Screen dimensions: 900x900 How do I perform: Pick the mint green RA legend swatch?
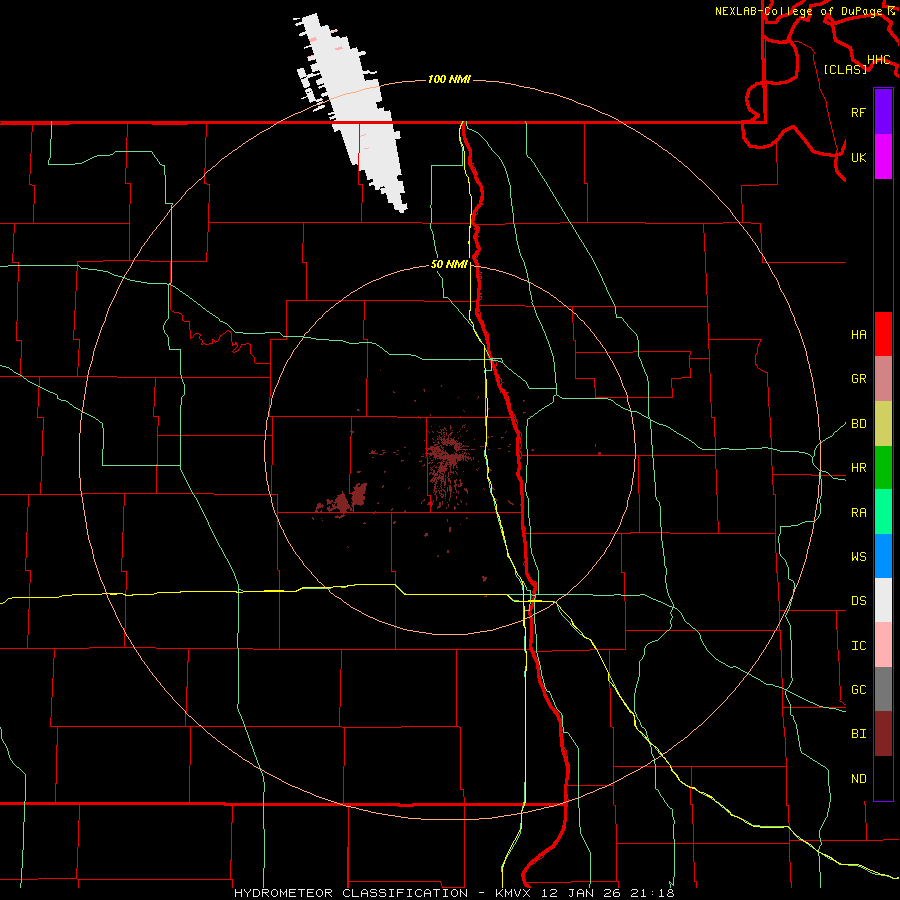click(883, 512)
